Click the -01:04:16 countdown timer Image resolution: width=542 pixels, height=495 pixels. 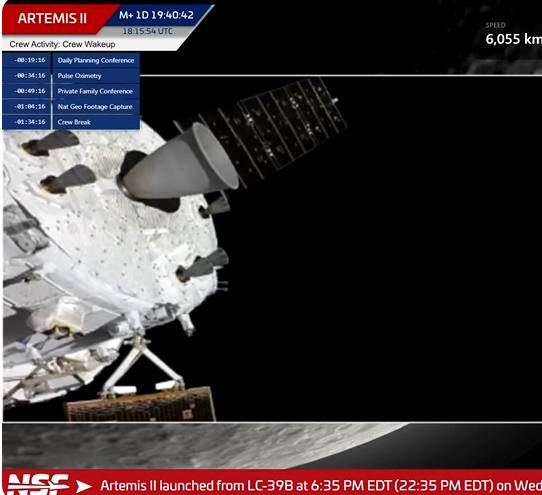tap(30, 107)
